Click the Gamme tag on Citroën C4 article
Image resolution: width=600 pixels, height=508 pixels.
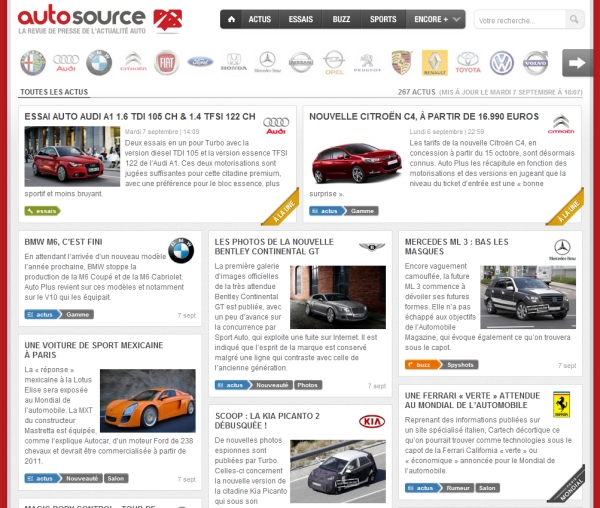(361, 211)
